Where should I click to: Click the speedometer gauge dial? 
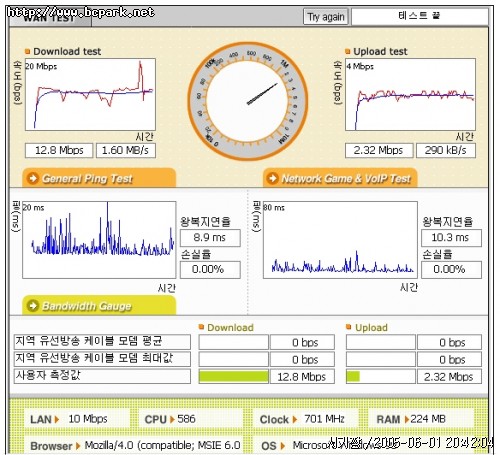247,101
